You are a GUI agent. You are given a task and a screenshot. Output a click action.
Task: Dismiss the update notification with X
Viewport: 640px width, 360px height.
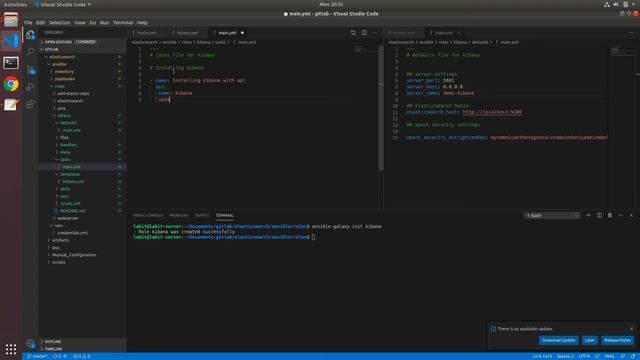(631, 329)
